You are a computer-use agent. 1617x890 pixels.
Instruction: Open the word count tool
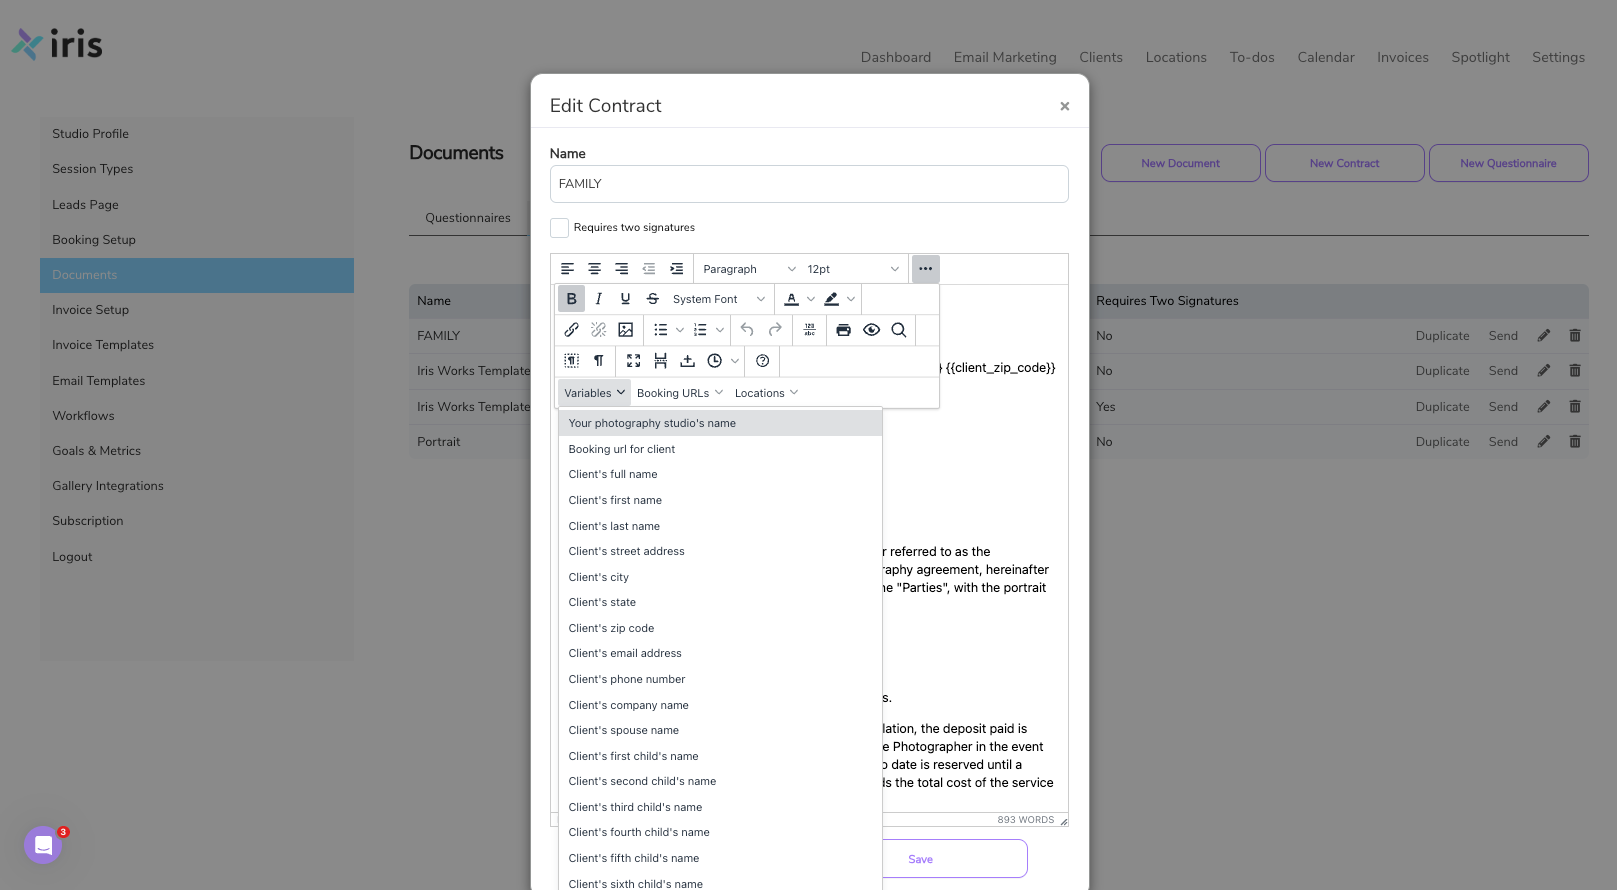pyautogui.click(x=810, y=330)
